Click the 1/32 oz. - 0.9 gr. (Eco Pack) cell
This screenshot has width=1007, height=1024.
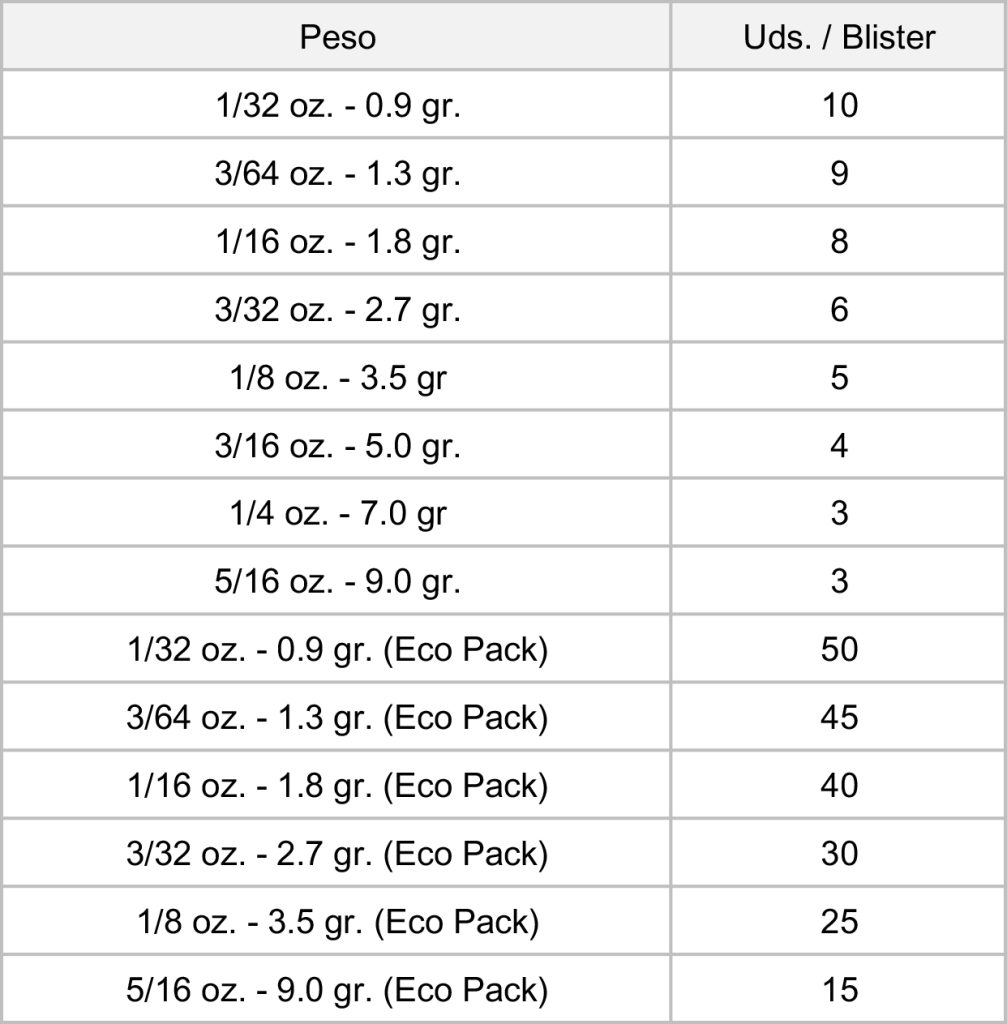(x=338, y=650)
